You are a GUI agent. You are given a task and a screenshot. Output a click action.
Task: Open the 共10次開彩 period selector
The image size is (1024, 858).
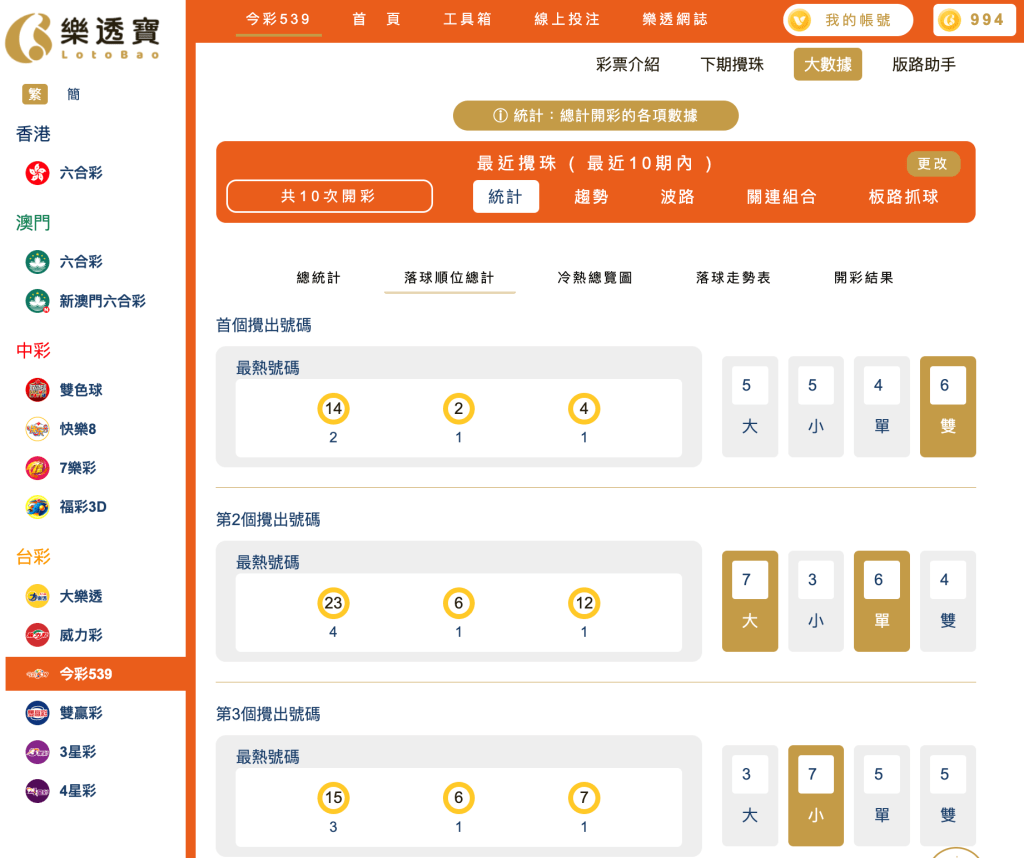[328, 196]
